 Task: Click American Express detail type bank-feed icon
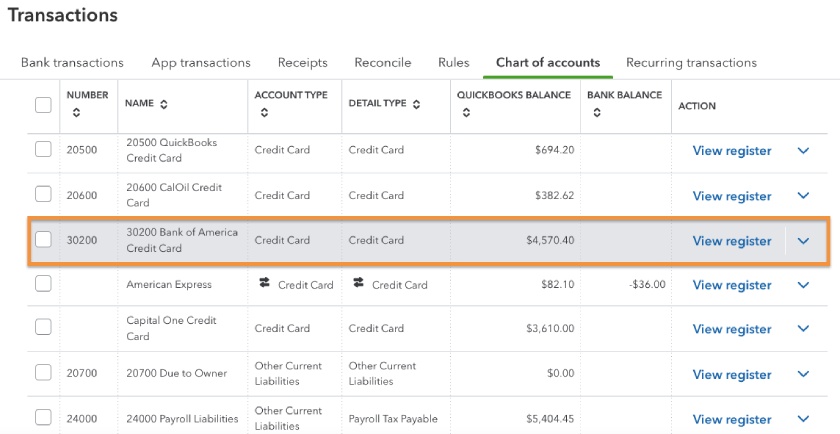tap(358, 282)
